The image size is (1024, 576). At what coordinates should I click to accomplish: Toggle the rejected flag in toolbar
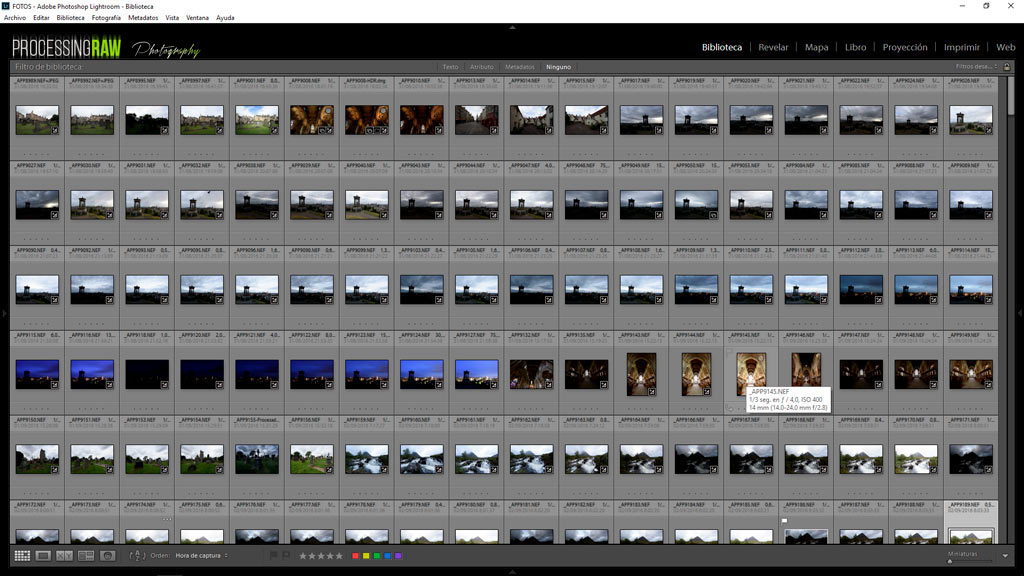click(285, 555)
